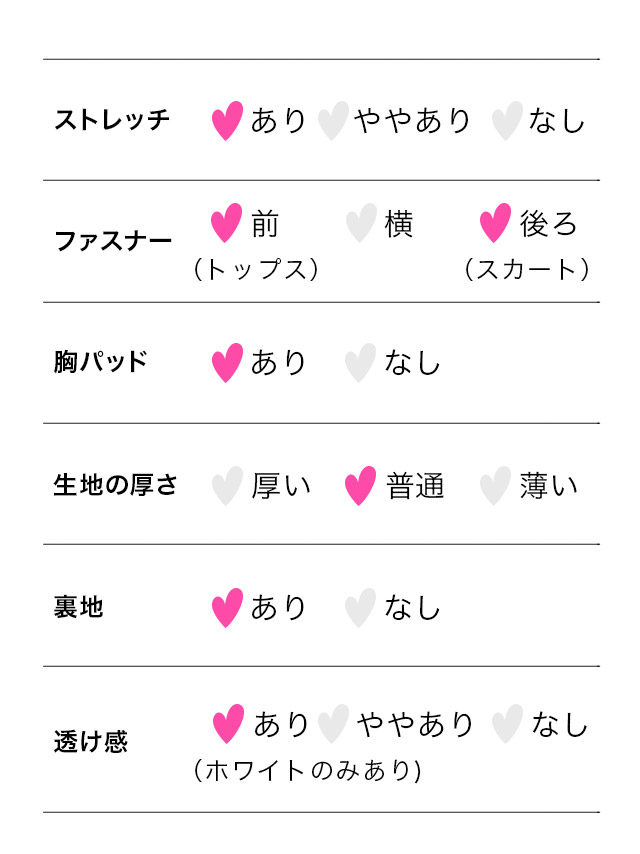Screen dimensions: 640x854
Task: Click the (トップス) caption under 前
Action: 256,270
